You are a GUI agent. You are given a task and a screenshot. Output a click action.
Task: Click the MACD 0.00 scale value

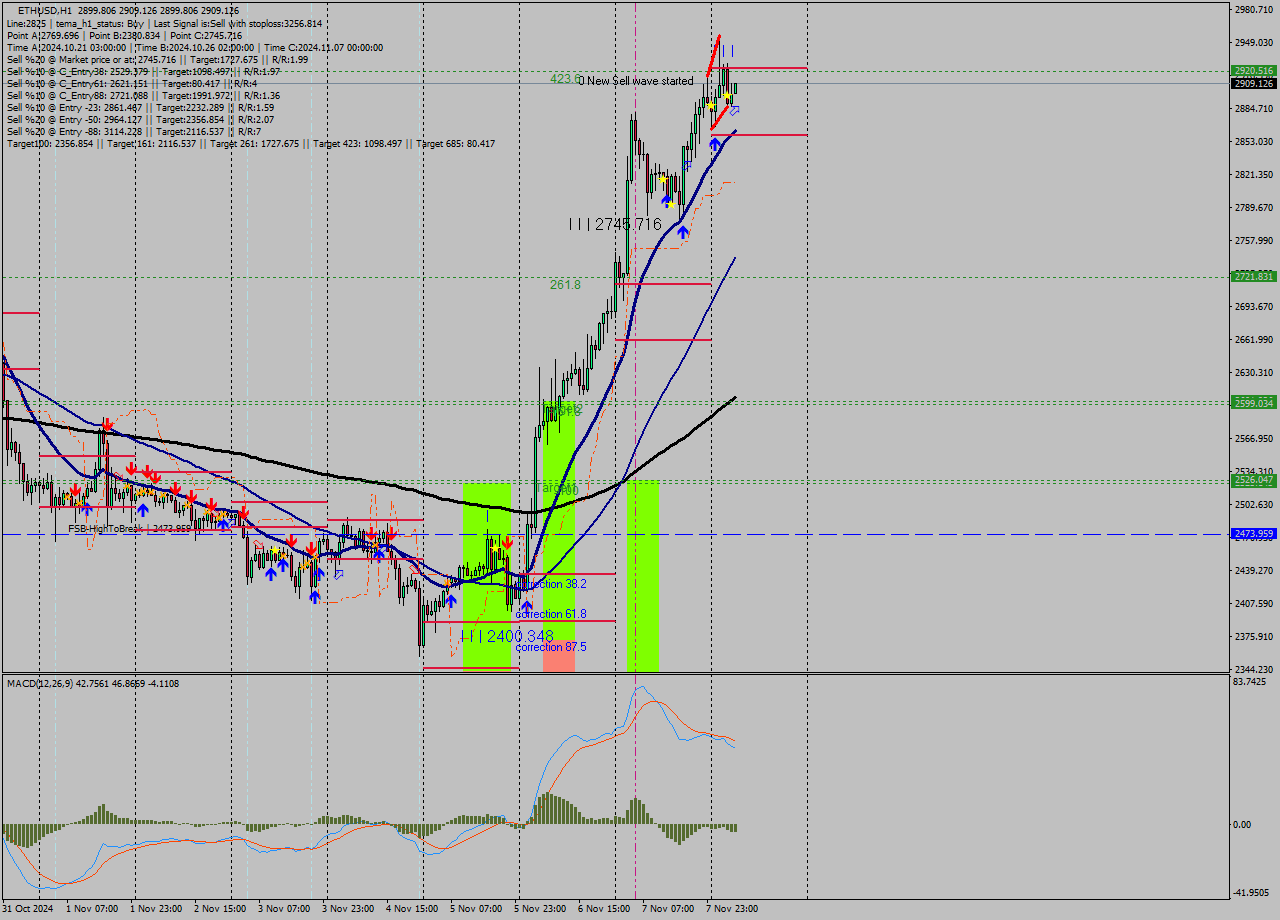(x=1243, y=824)
